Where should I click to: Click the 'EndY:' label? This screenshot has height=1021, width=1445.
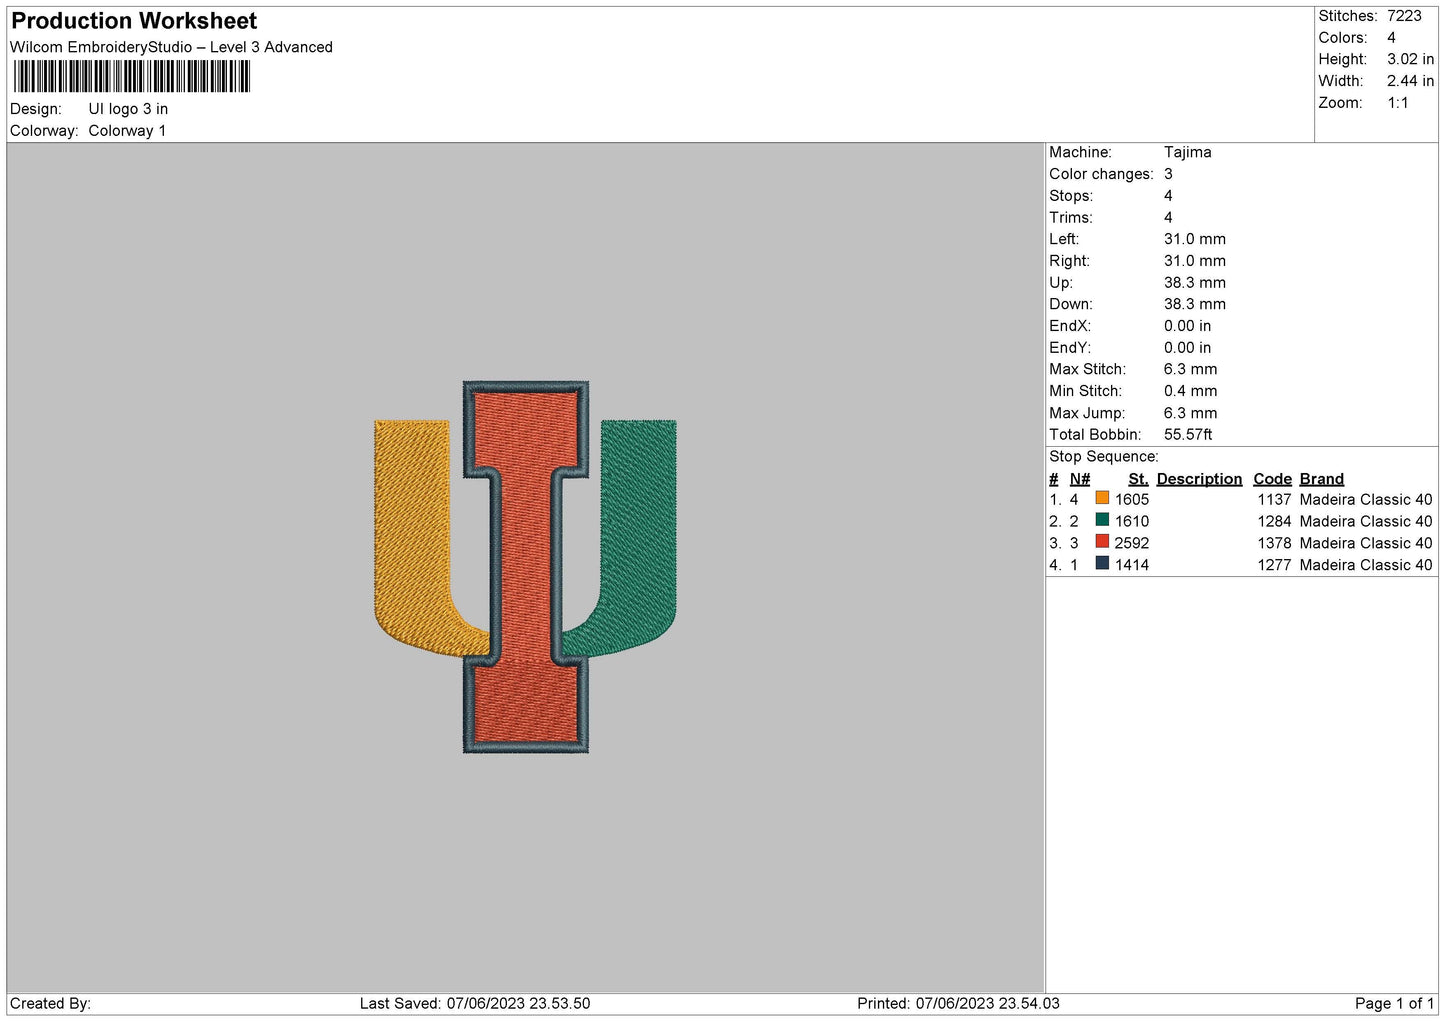[x=1069, y=348]
